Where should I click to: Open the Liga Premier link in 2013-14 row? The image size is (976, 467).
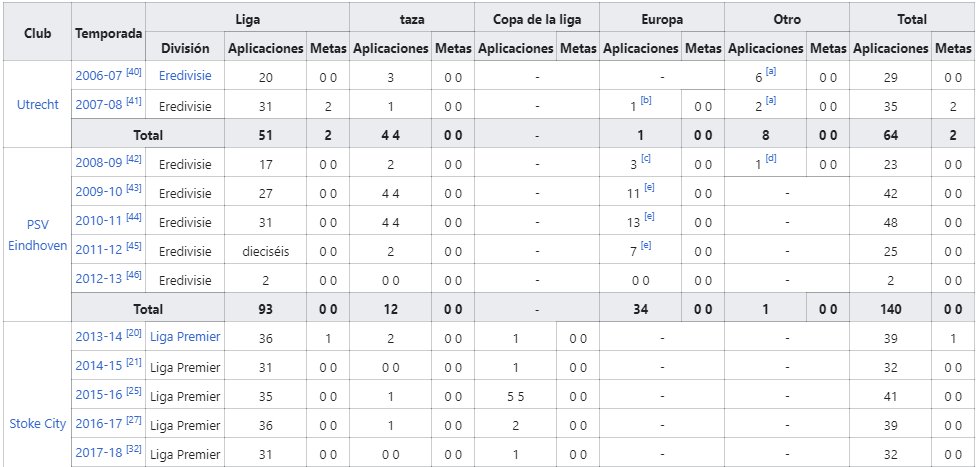185,338
